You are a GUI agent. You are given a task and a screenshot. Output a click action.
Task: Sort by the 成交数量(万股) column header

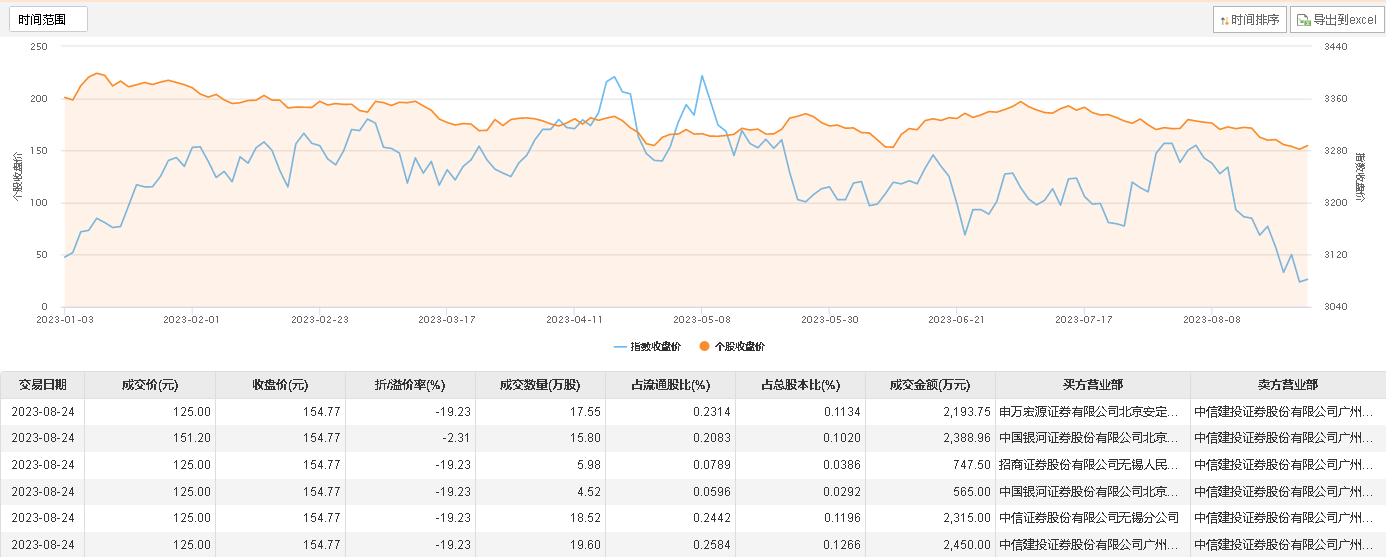tap(539, 385)
